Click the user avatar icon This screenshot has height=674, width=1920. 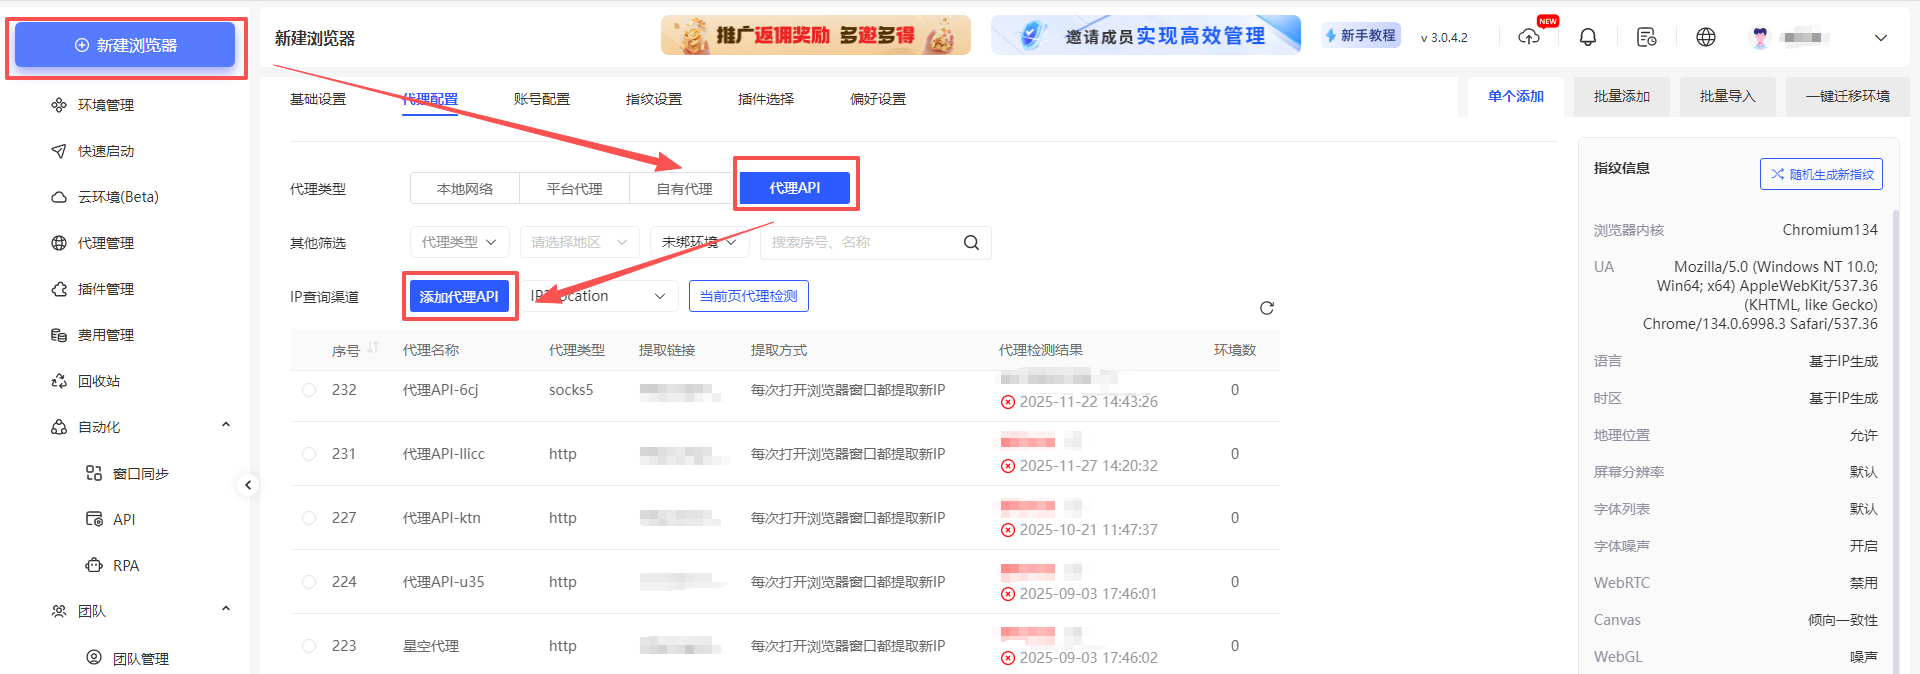coord(1760,37)
